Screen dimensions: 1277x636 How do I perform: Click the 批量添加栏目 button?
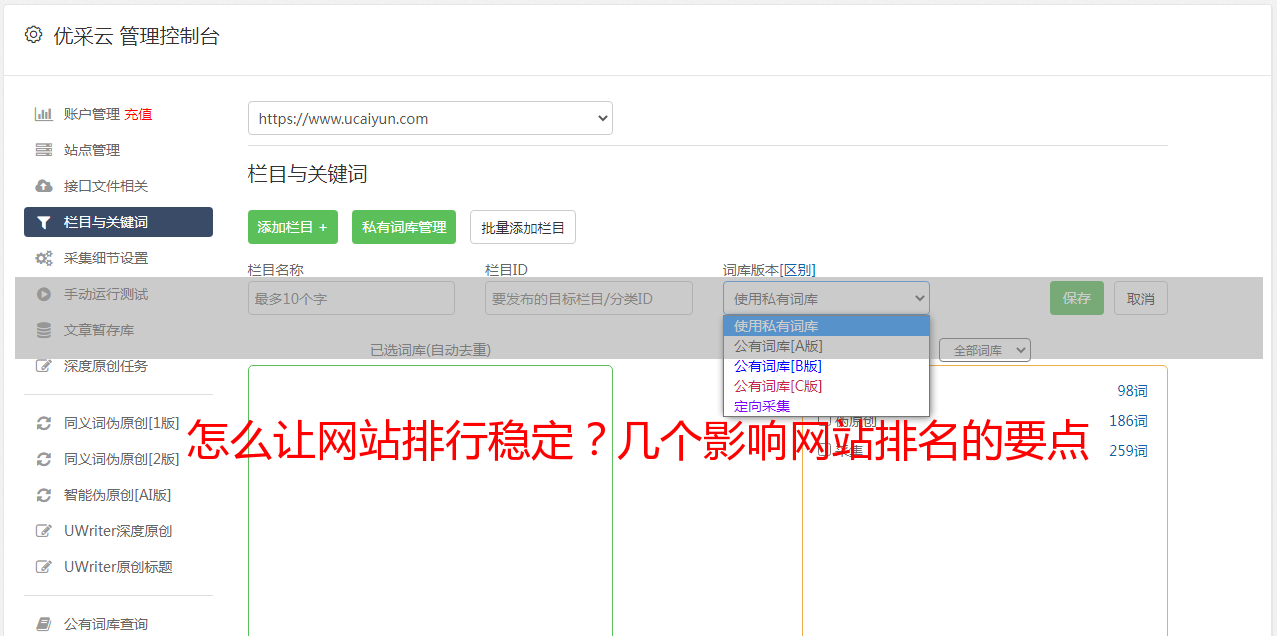click(523, 227)
